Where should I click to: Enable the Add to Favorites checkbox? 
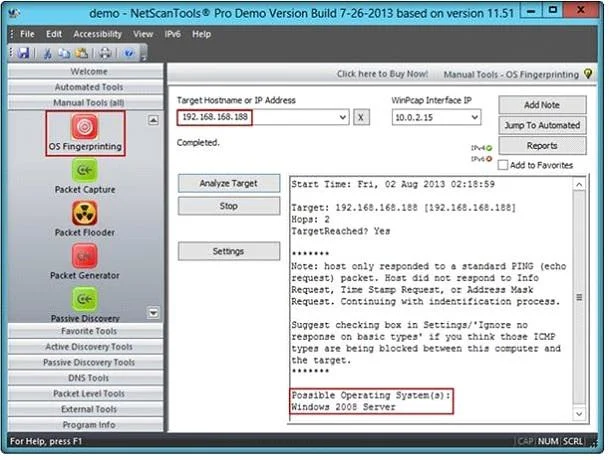[503, 165]
